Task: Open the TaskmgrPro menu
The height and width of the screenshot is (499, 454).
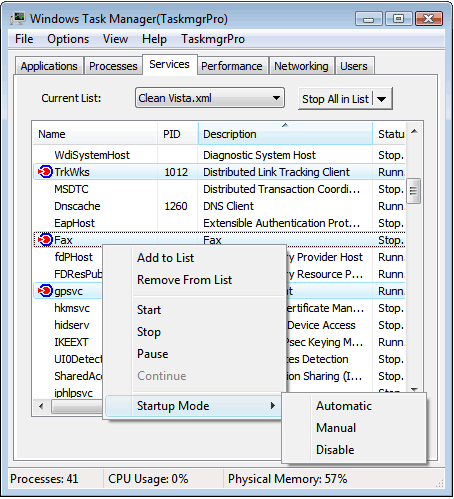Action: (x=213, y=39)
